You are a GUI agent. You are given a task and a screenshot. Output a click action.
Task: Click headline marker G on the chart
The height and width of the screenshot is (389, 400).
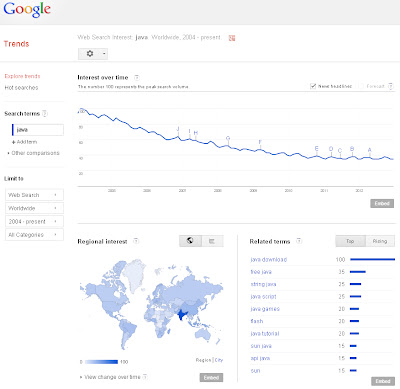[228, 138]
